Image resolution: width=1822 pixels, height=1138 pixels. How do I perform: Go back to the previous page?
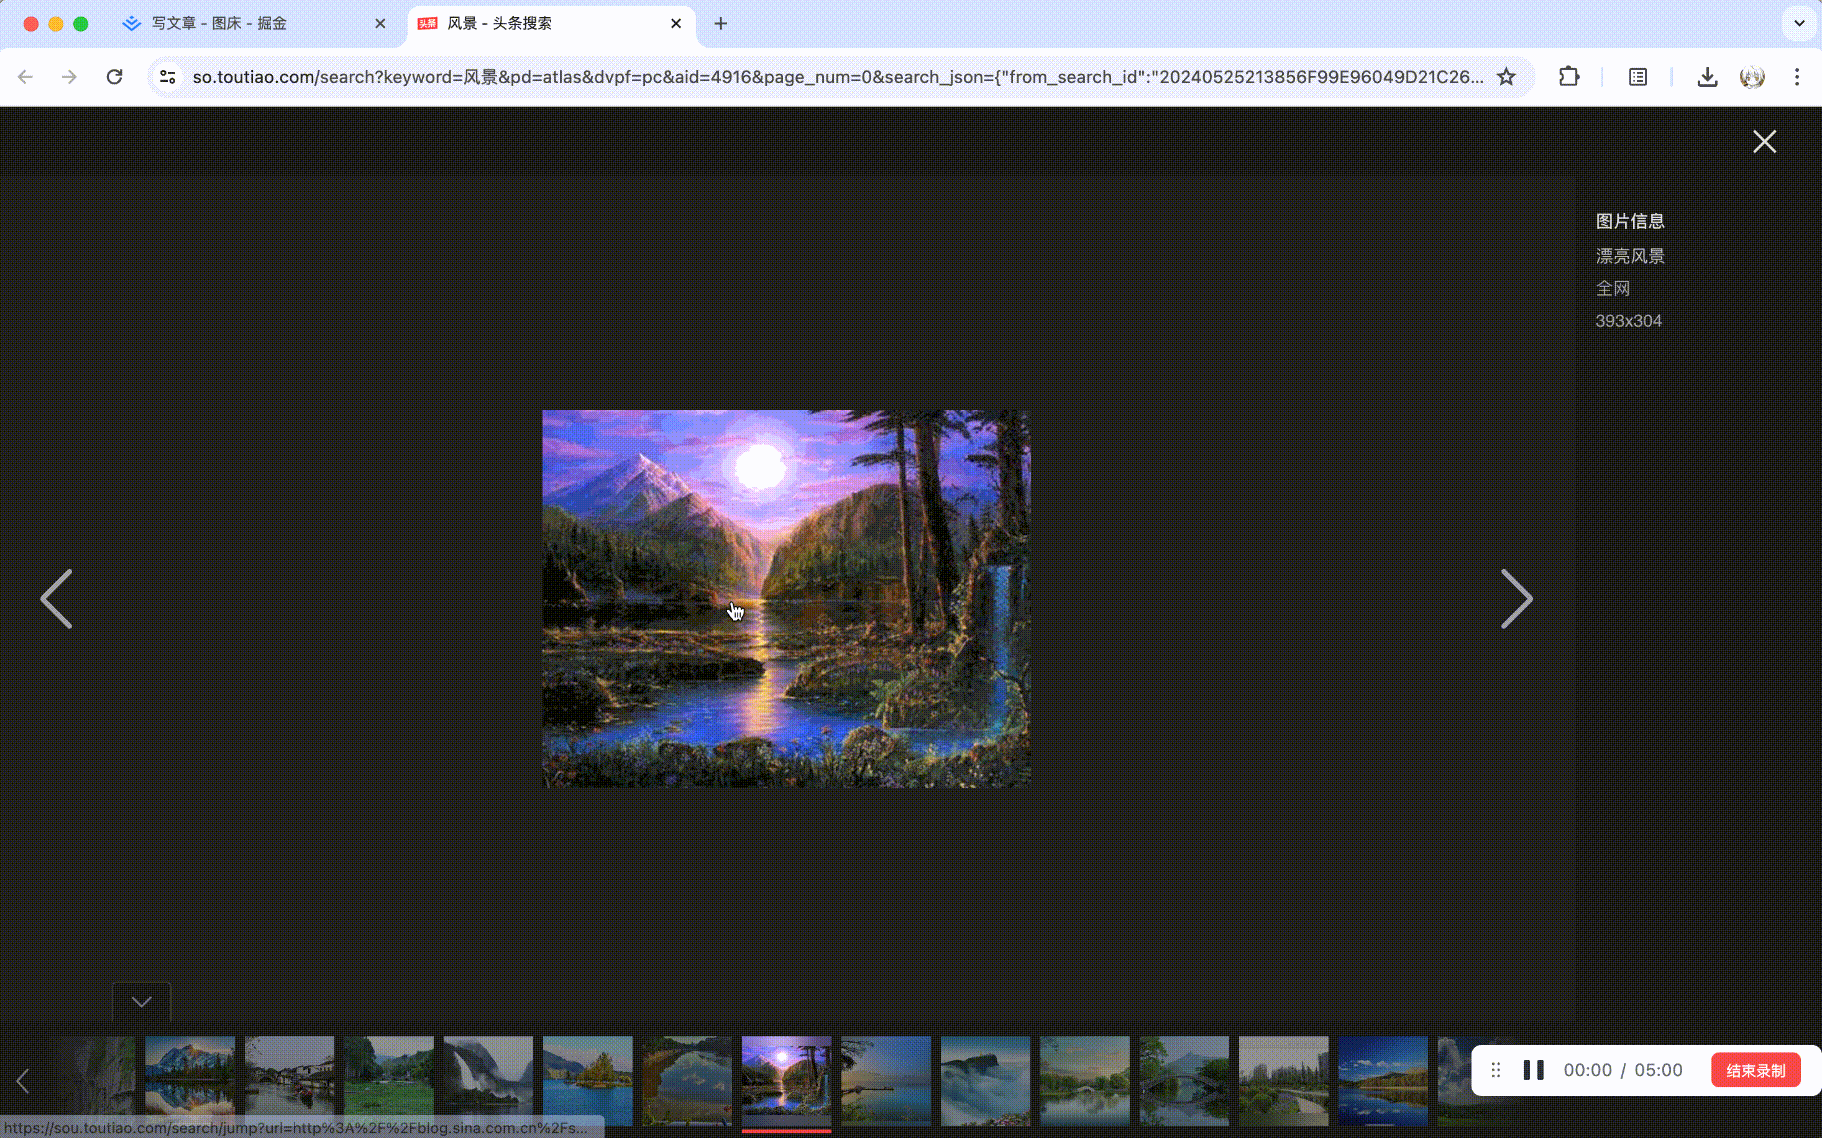(x=26, y=77)
